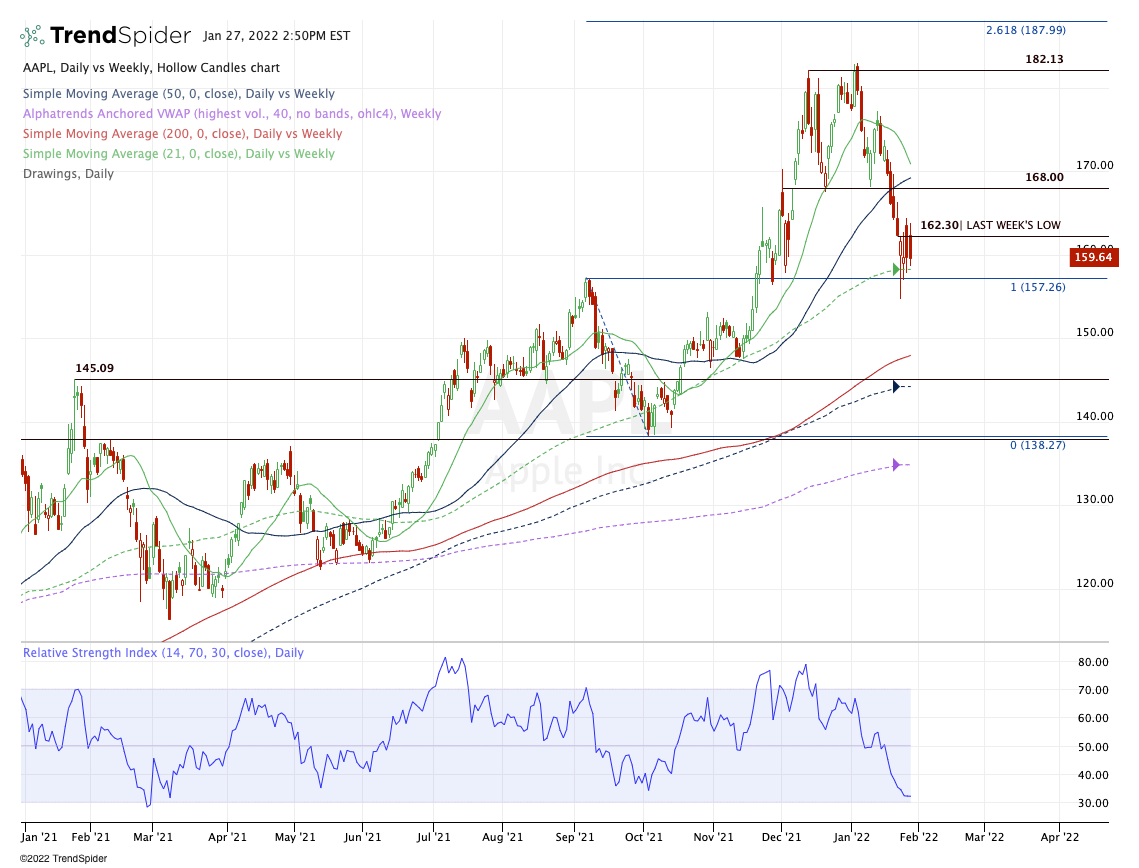
Task: Click the 80.00 RSI axis label
Action: click(1093, 662)
